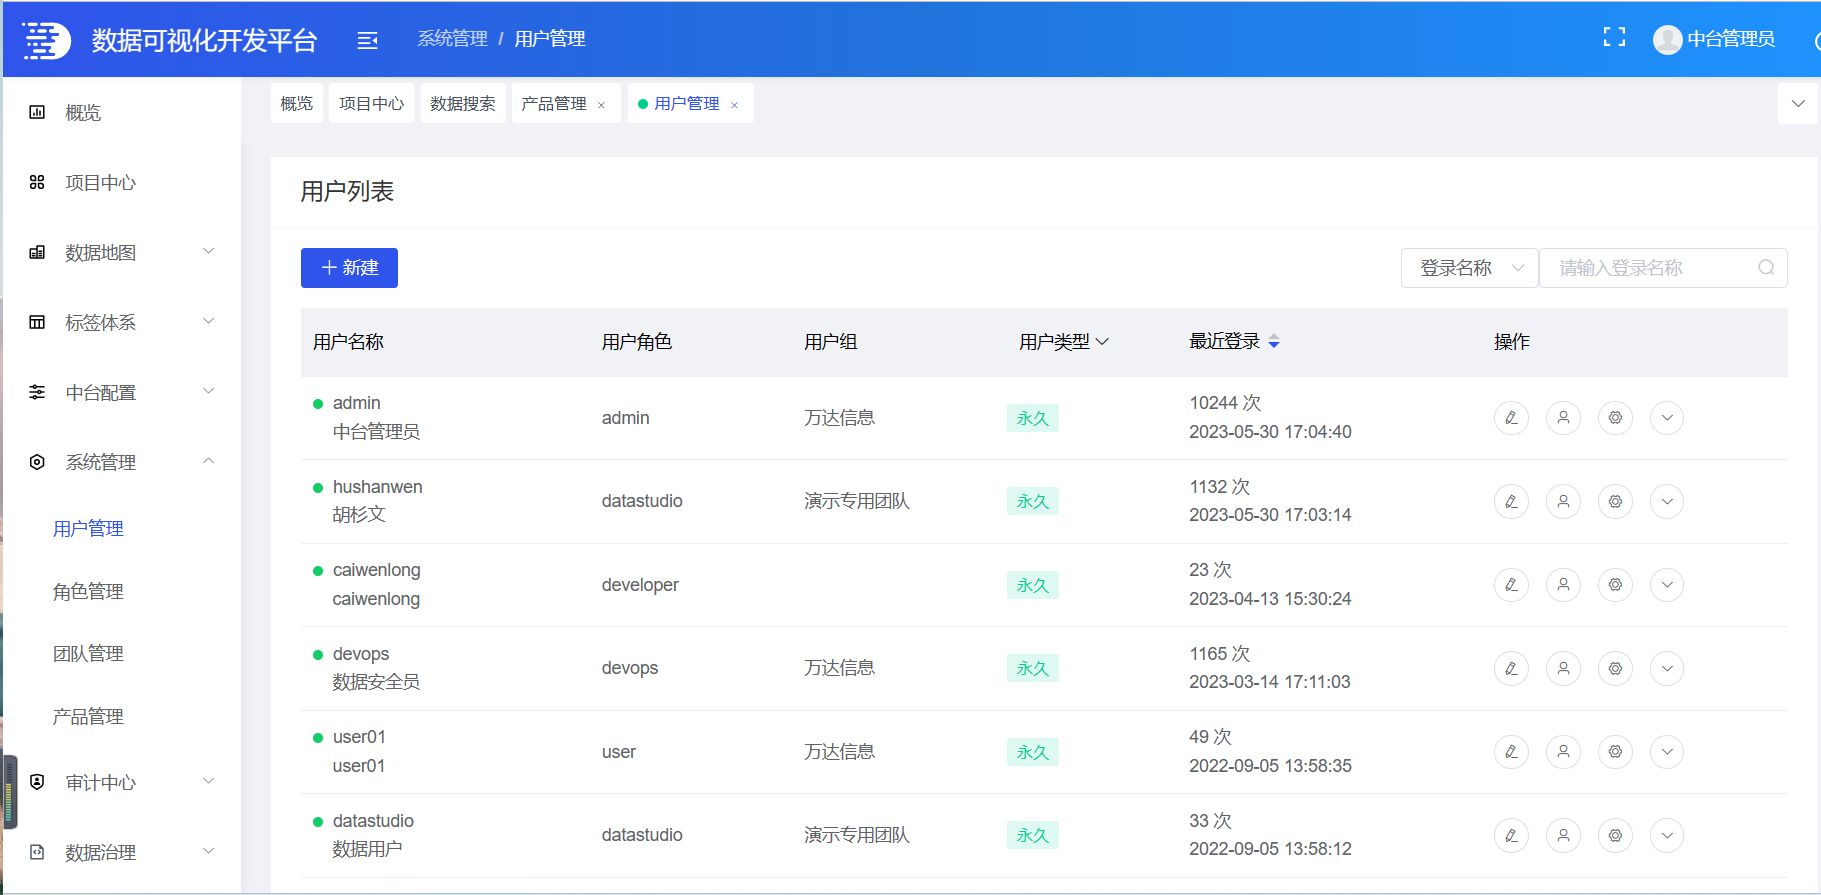Open settings gear for hushanwen row
Screen dimensions: 1821x895
(1615, 501)
